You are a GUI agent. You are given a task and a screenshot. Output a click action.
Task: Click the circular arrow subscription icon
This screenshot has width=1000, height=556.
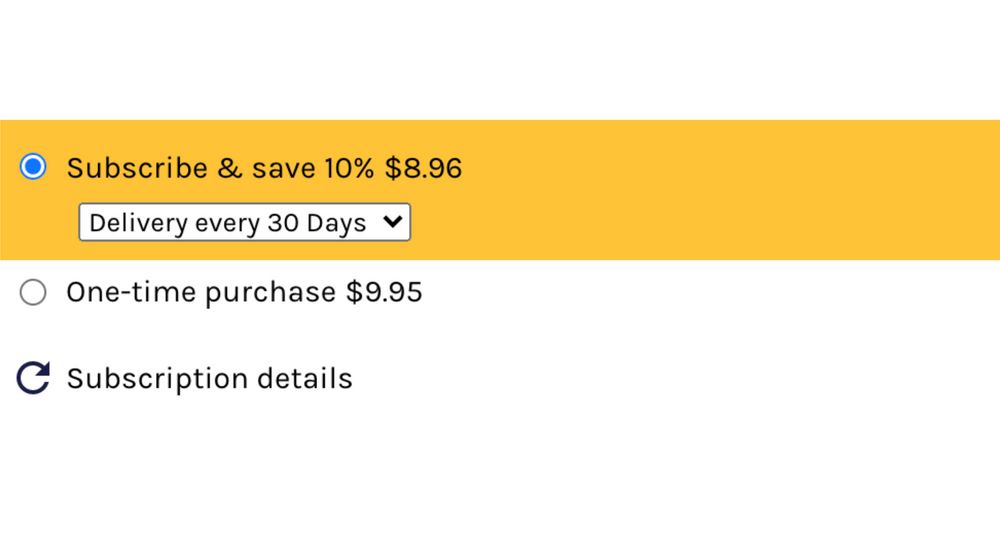pyautogui.click(x=33, y=378)
